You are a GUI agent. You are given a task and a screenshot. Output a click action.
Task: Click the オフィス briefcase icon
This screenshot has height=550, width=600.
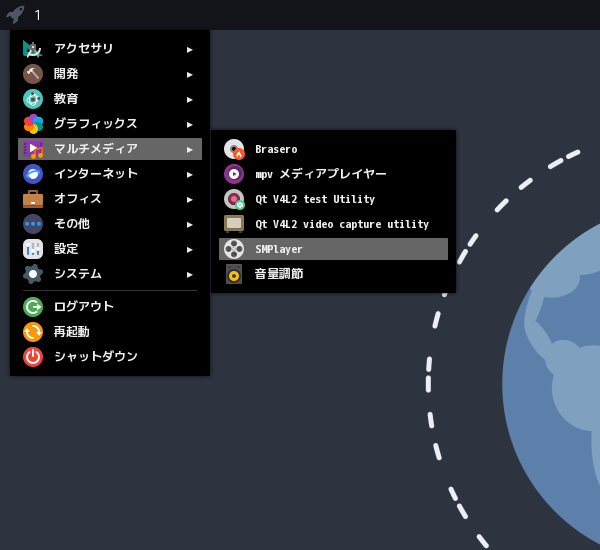coord(33,199)
